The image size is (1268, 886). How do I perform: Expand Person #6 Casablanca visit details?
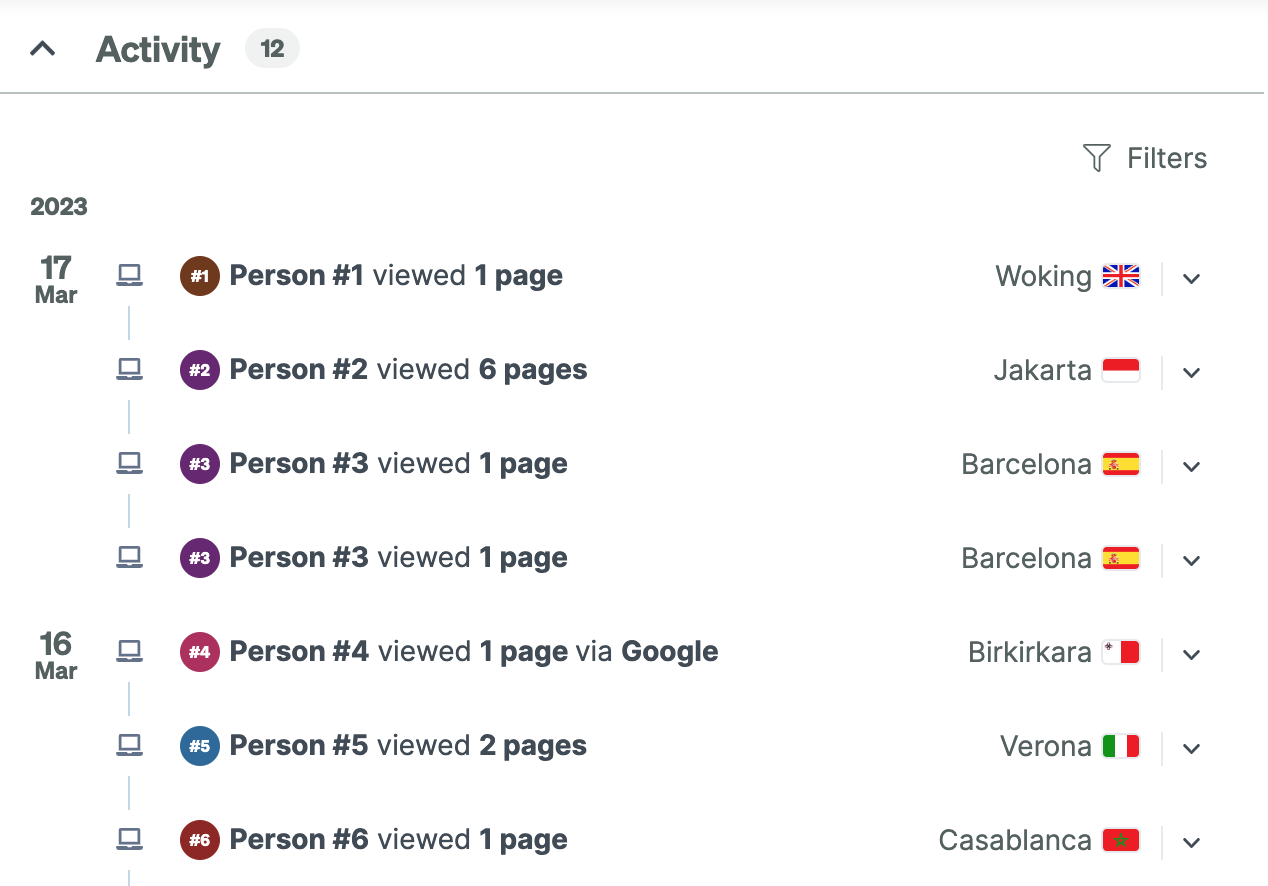1191,842
